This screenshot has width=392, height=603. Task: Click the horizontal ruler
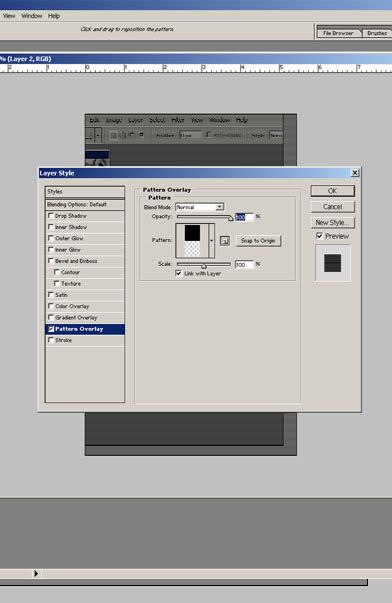click(196, 68)
